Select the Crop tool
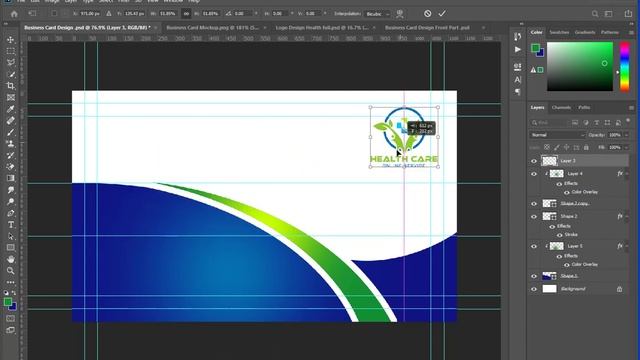Screen dimensions: 640x360 [x=11, y=86]
